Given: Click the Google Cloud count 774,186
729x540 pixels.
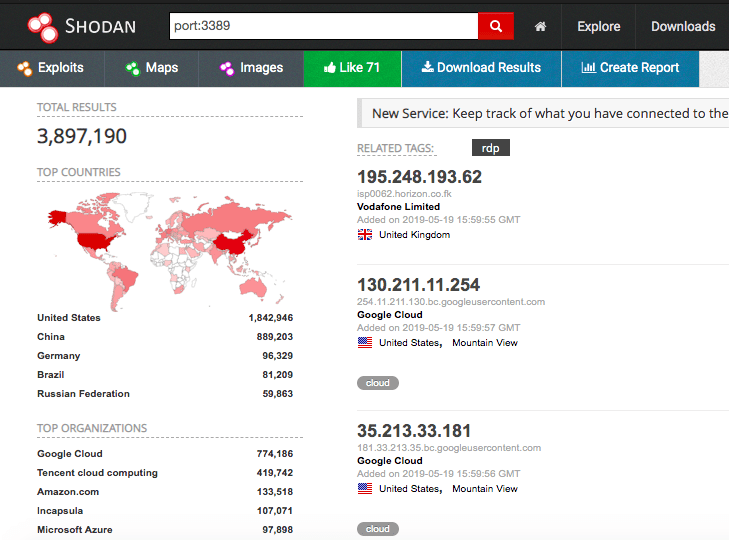Looking at the screenshot, I should click(275, 454).
